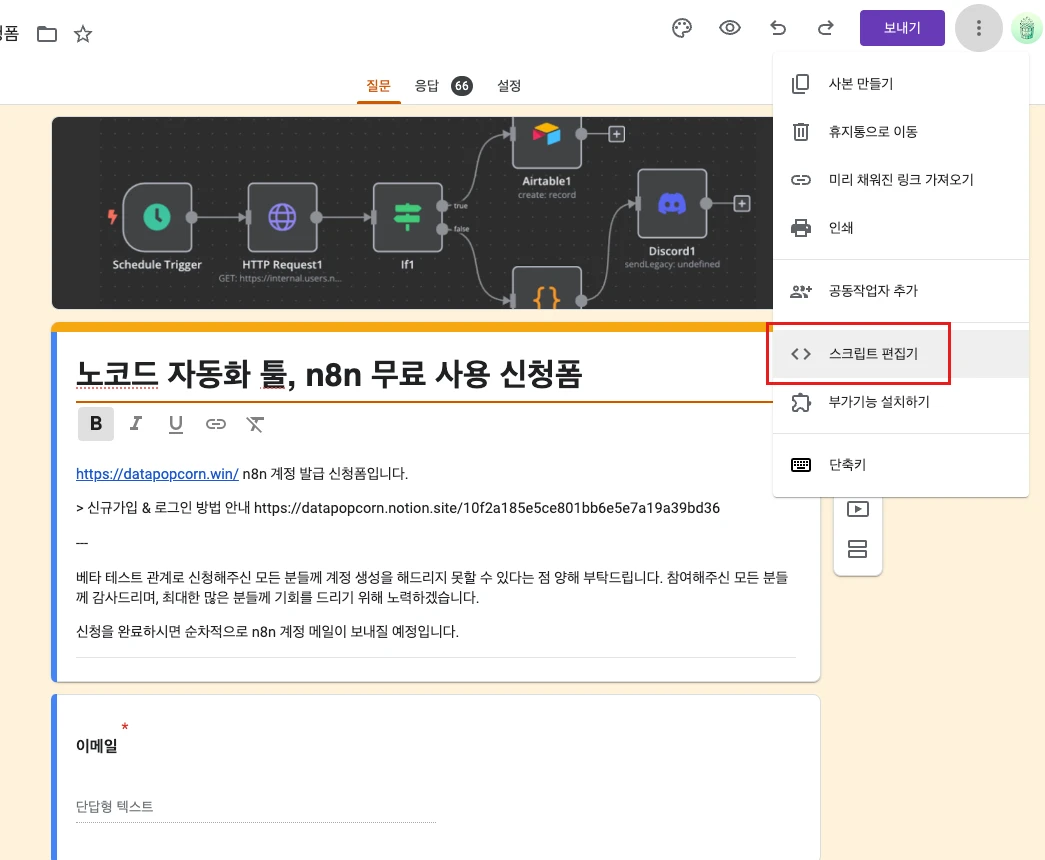Toggle underline formatting in the title toolbar
Screen dimensions: 1045x860
tap(176, 424)
